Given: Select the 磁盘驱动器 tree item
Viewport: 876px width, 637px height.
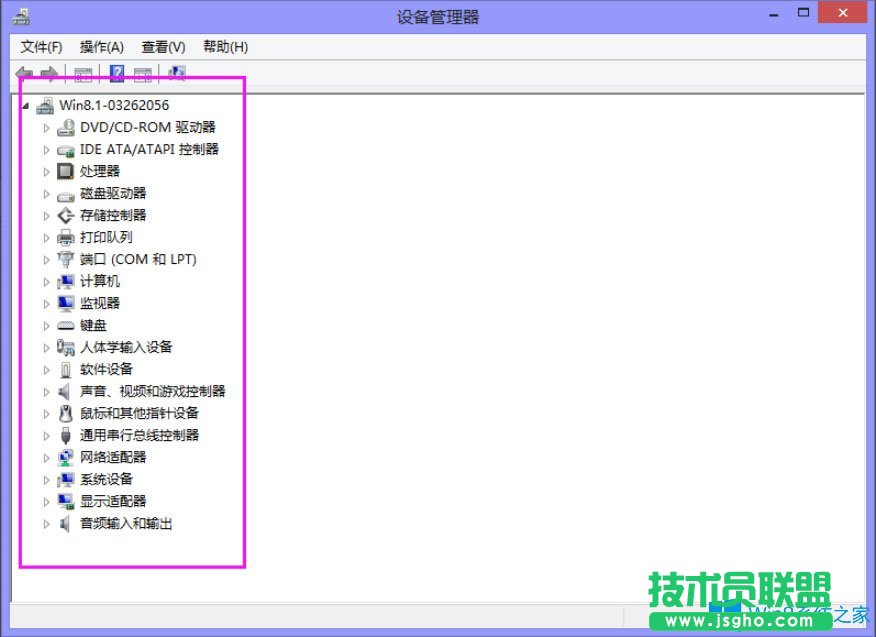Looking at the screenshot, I should (106, 193).
